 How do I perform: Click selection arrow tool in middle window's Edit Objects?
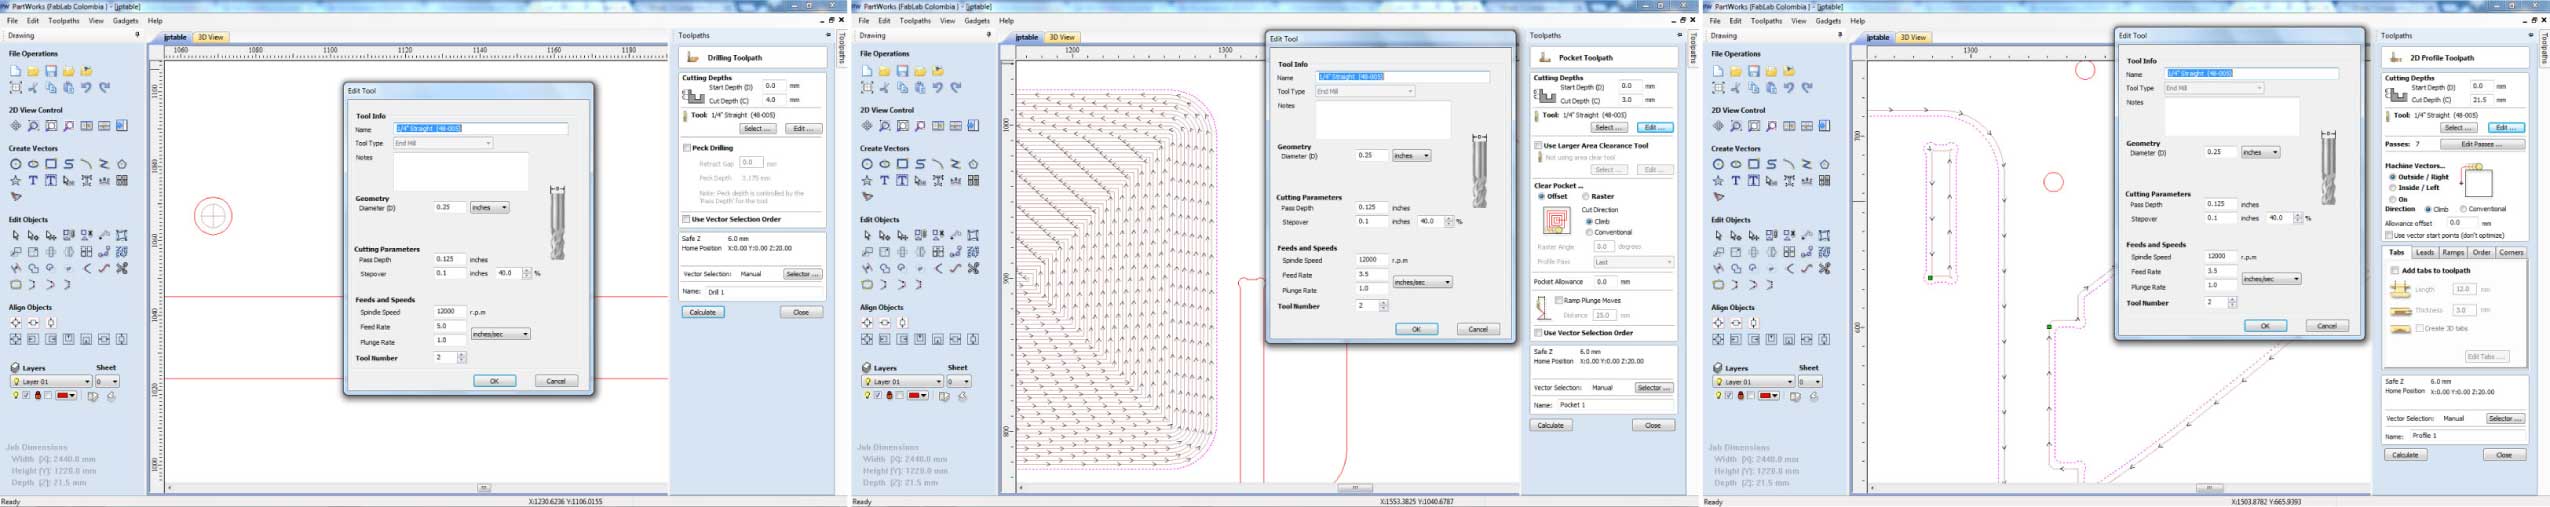click(x=867, y=235)
